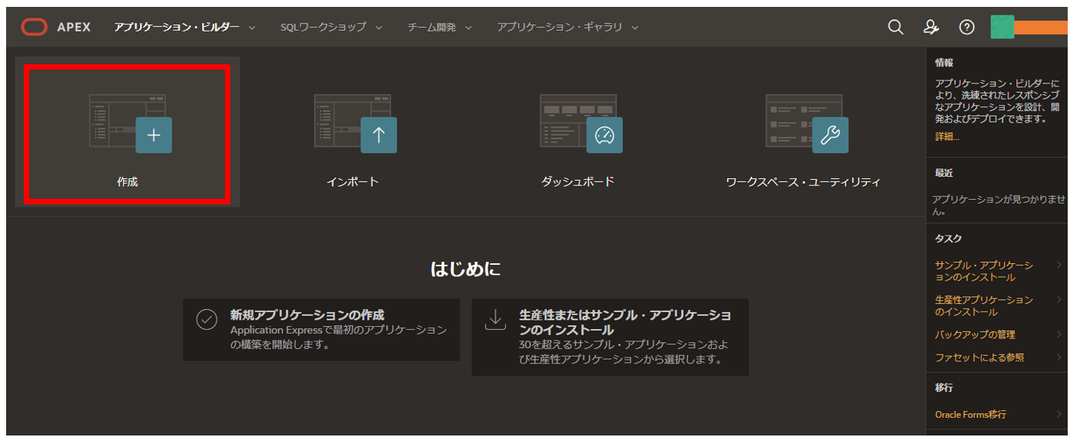Expand the arrow next to SQLワークショップ
1070x437 pixels.
(x=379, y=28)
